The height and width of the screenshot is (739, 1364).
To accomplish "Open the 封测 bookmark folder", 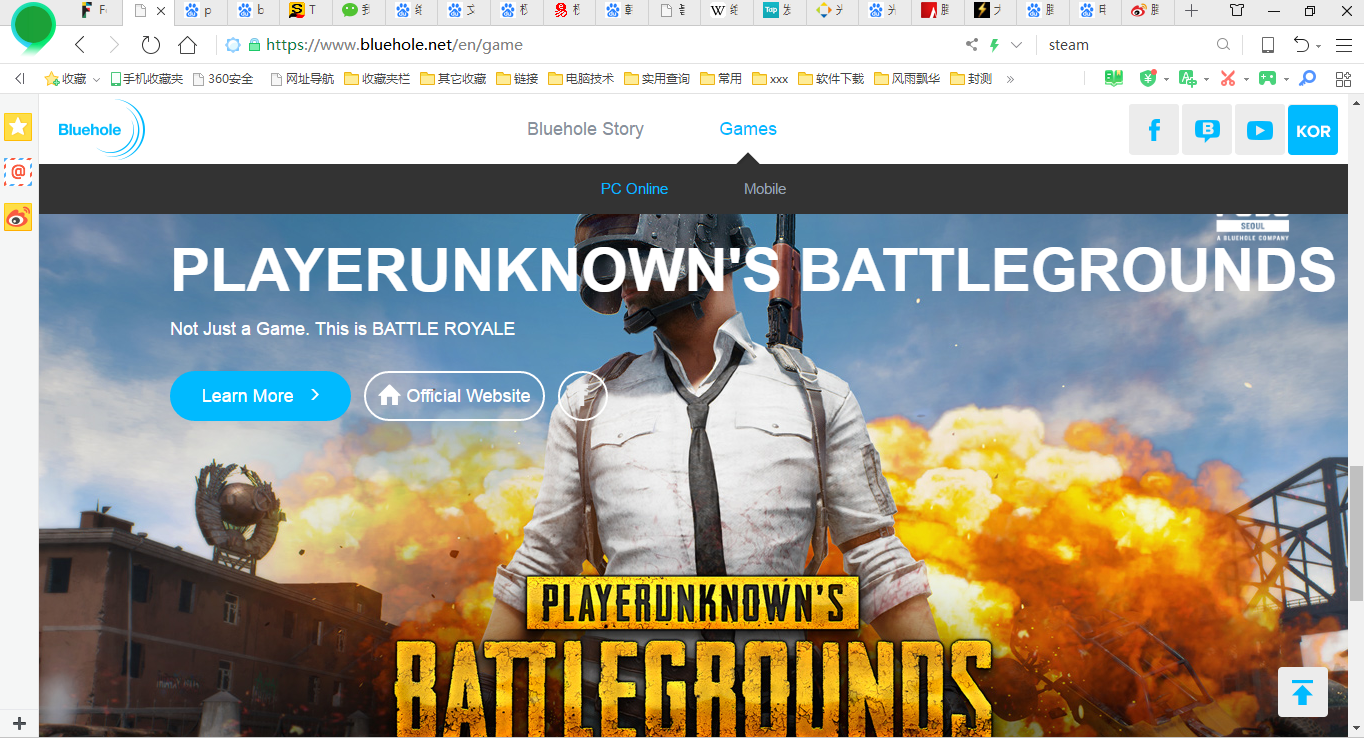I will 971,79.
